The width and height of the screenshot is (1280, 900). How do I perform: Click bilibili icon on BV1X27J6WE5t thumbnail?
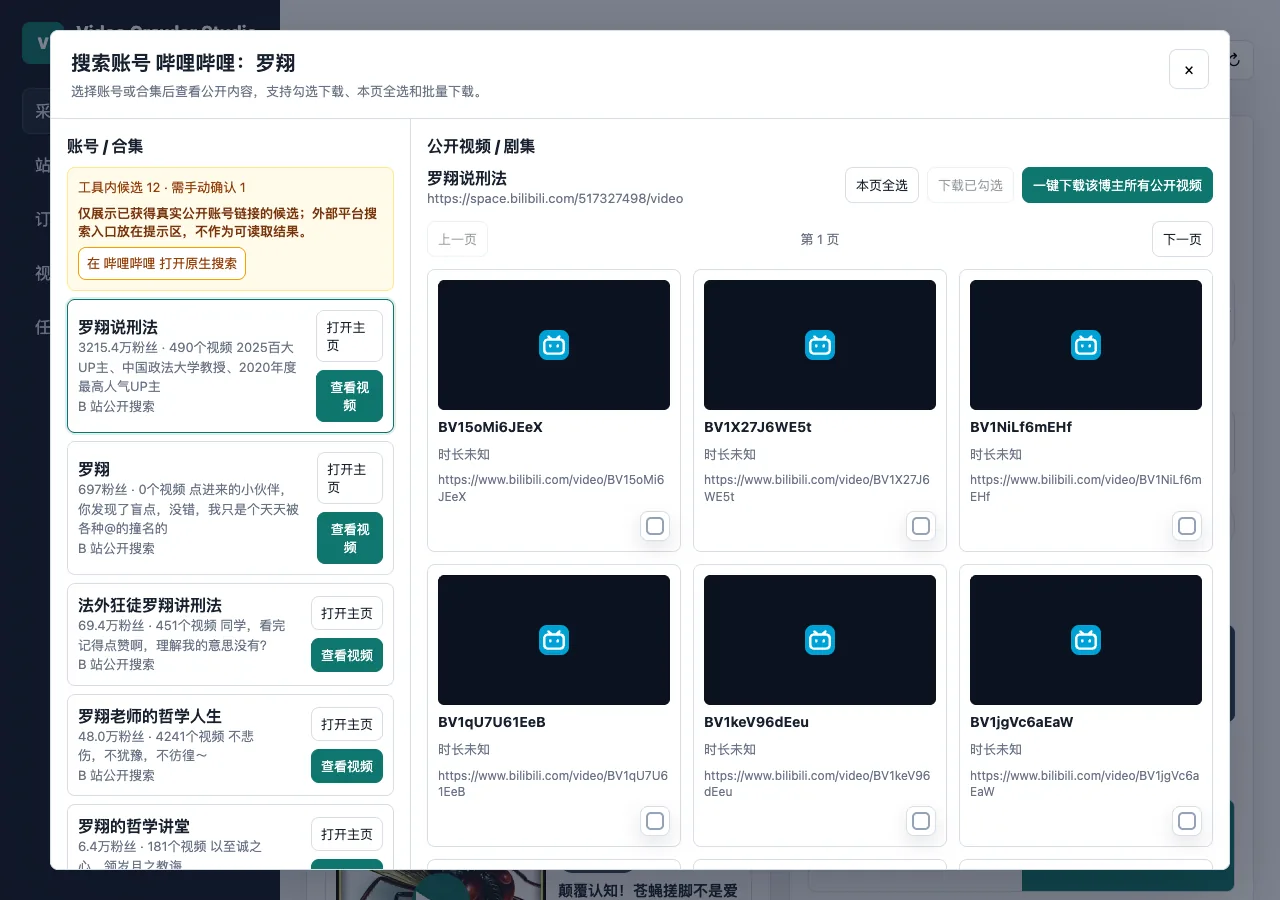820,345
